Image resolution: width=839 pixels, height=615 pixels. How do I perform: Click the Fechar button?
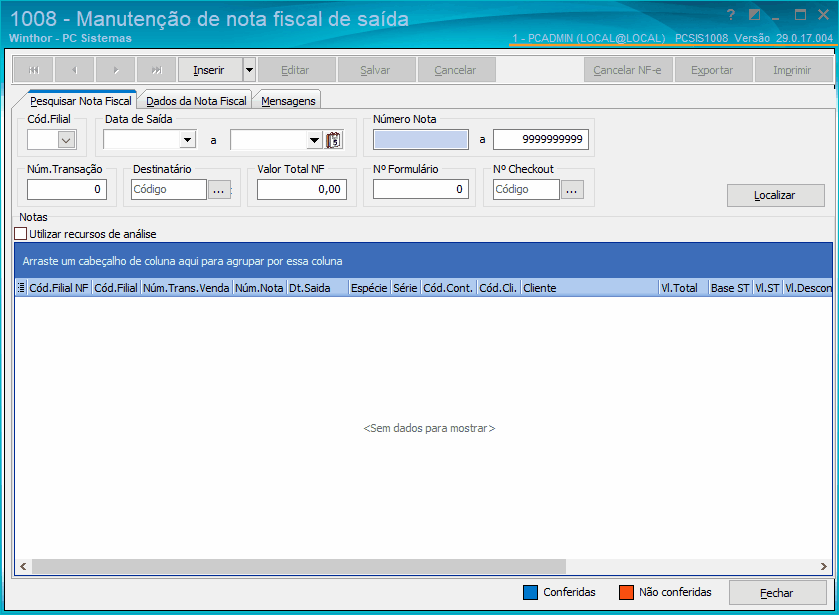tap(777, 593)
